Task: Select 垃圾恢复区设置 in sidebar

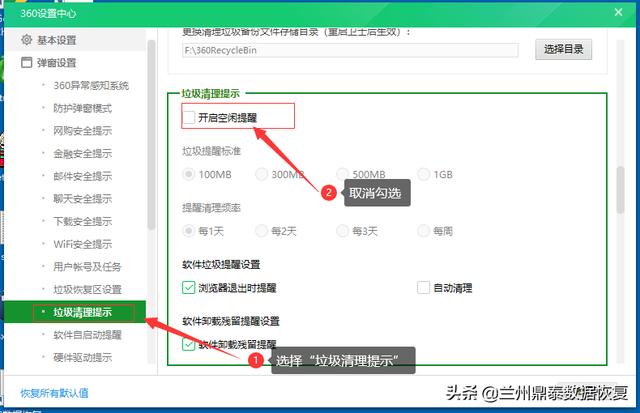Action: [x=87, y=289]
